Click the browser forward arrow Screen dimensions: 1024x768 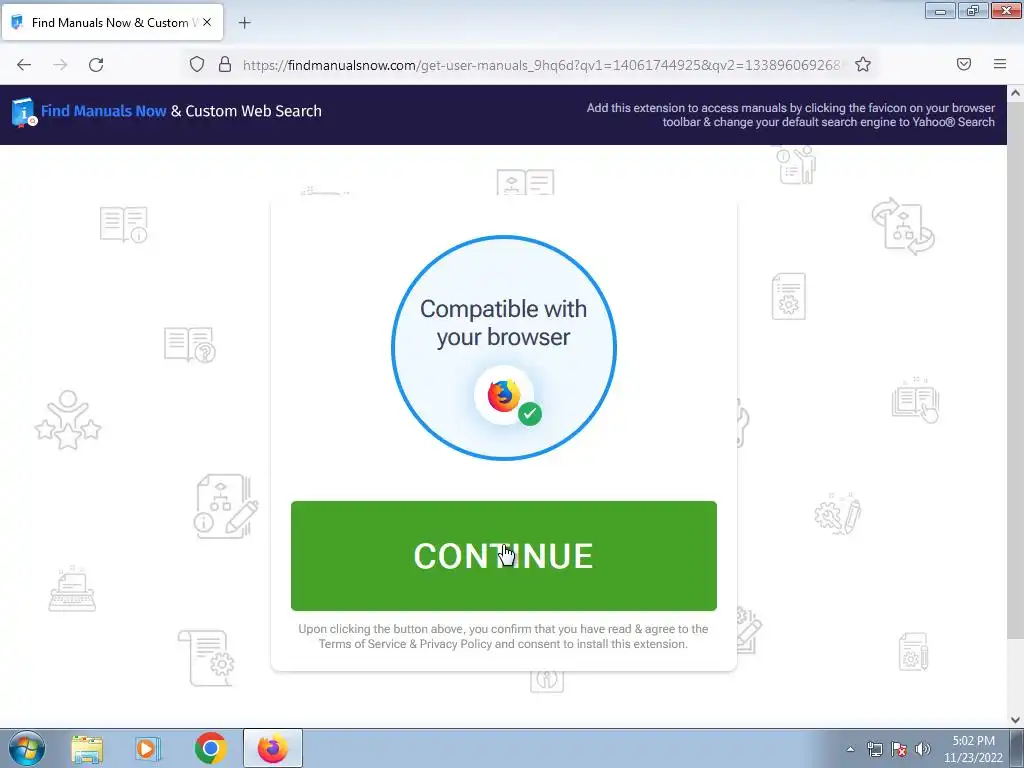coord(60,65)
